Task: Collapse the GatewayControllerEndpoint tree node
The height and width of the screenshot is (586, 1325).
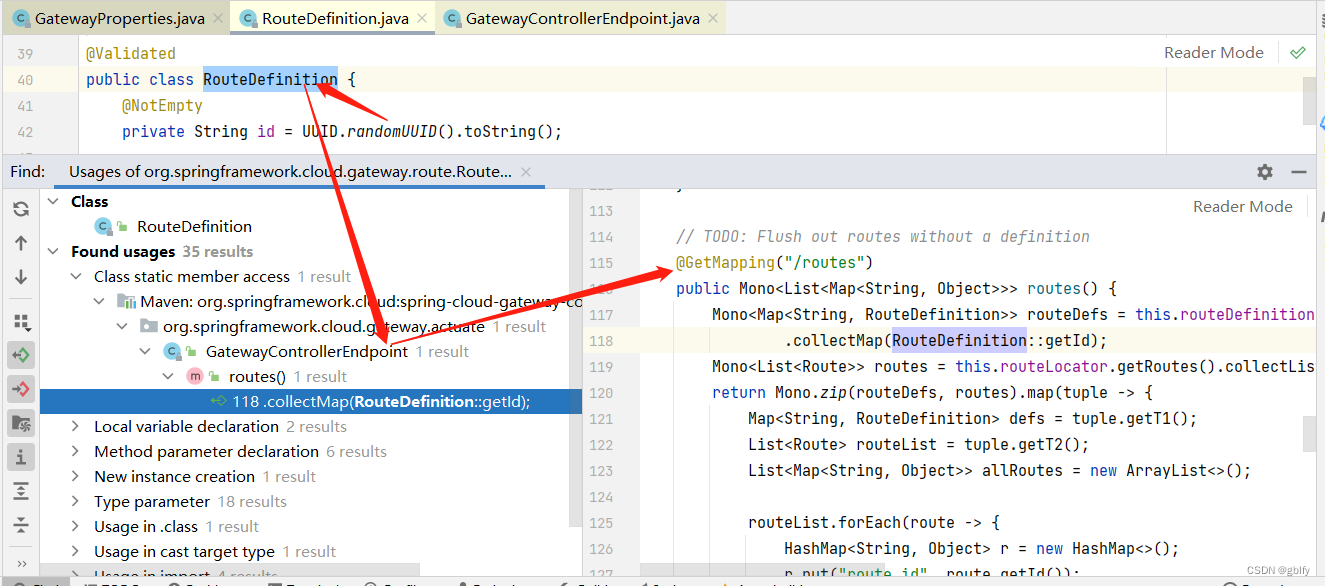Action: pyautogui.click(x=145, y=351)
